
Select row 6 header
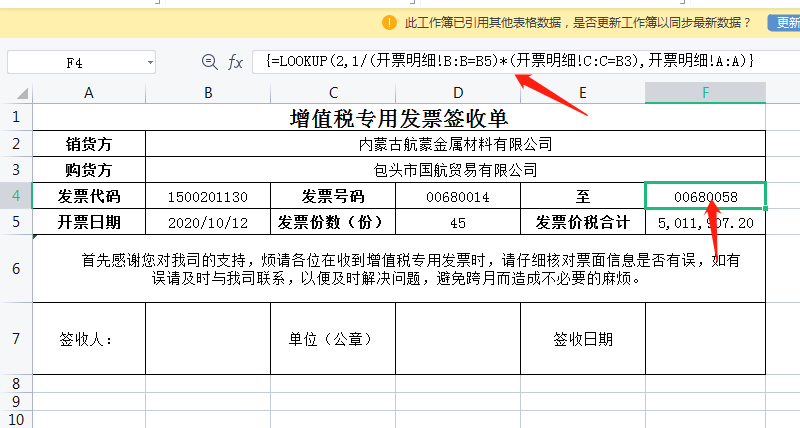(x=16, y=269)
